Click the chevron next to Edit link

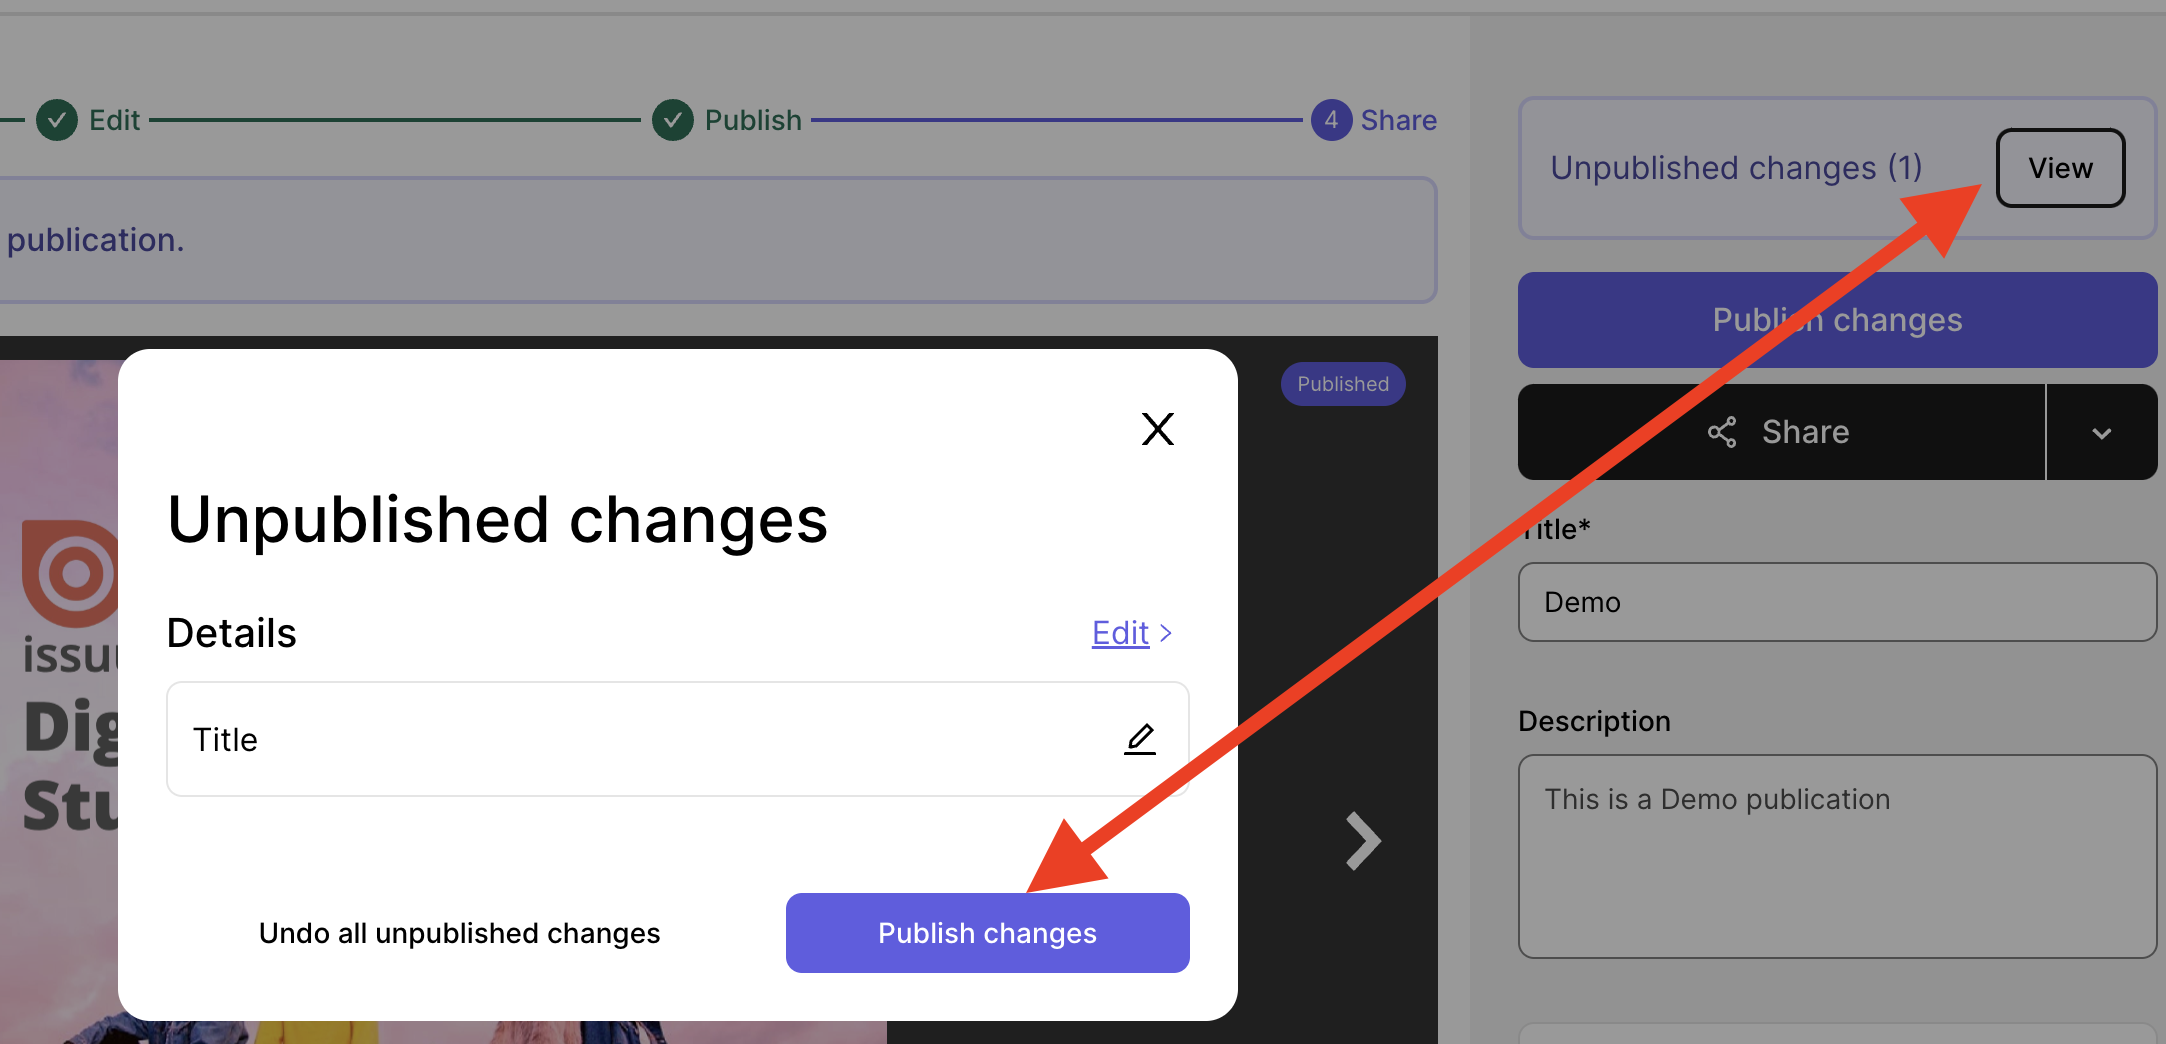coord(1165,633)
